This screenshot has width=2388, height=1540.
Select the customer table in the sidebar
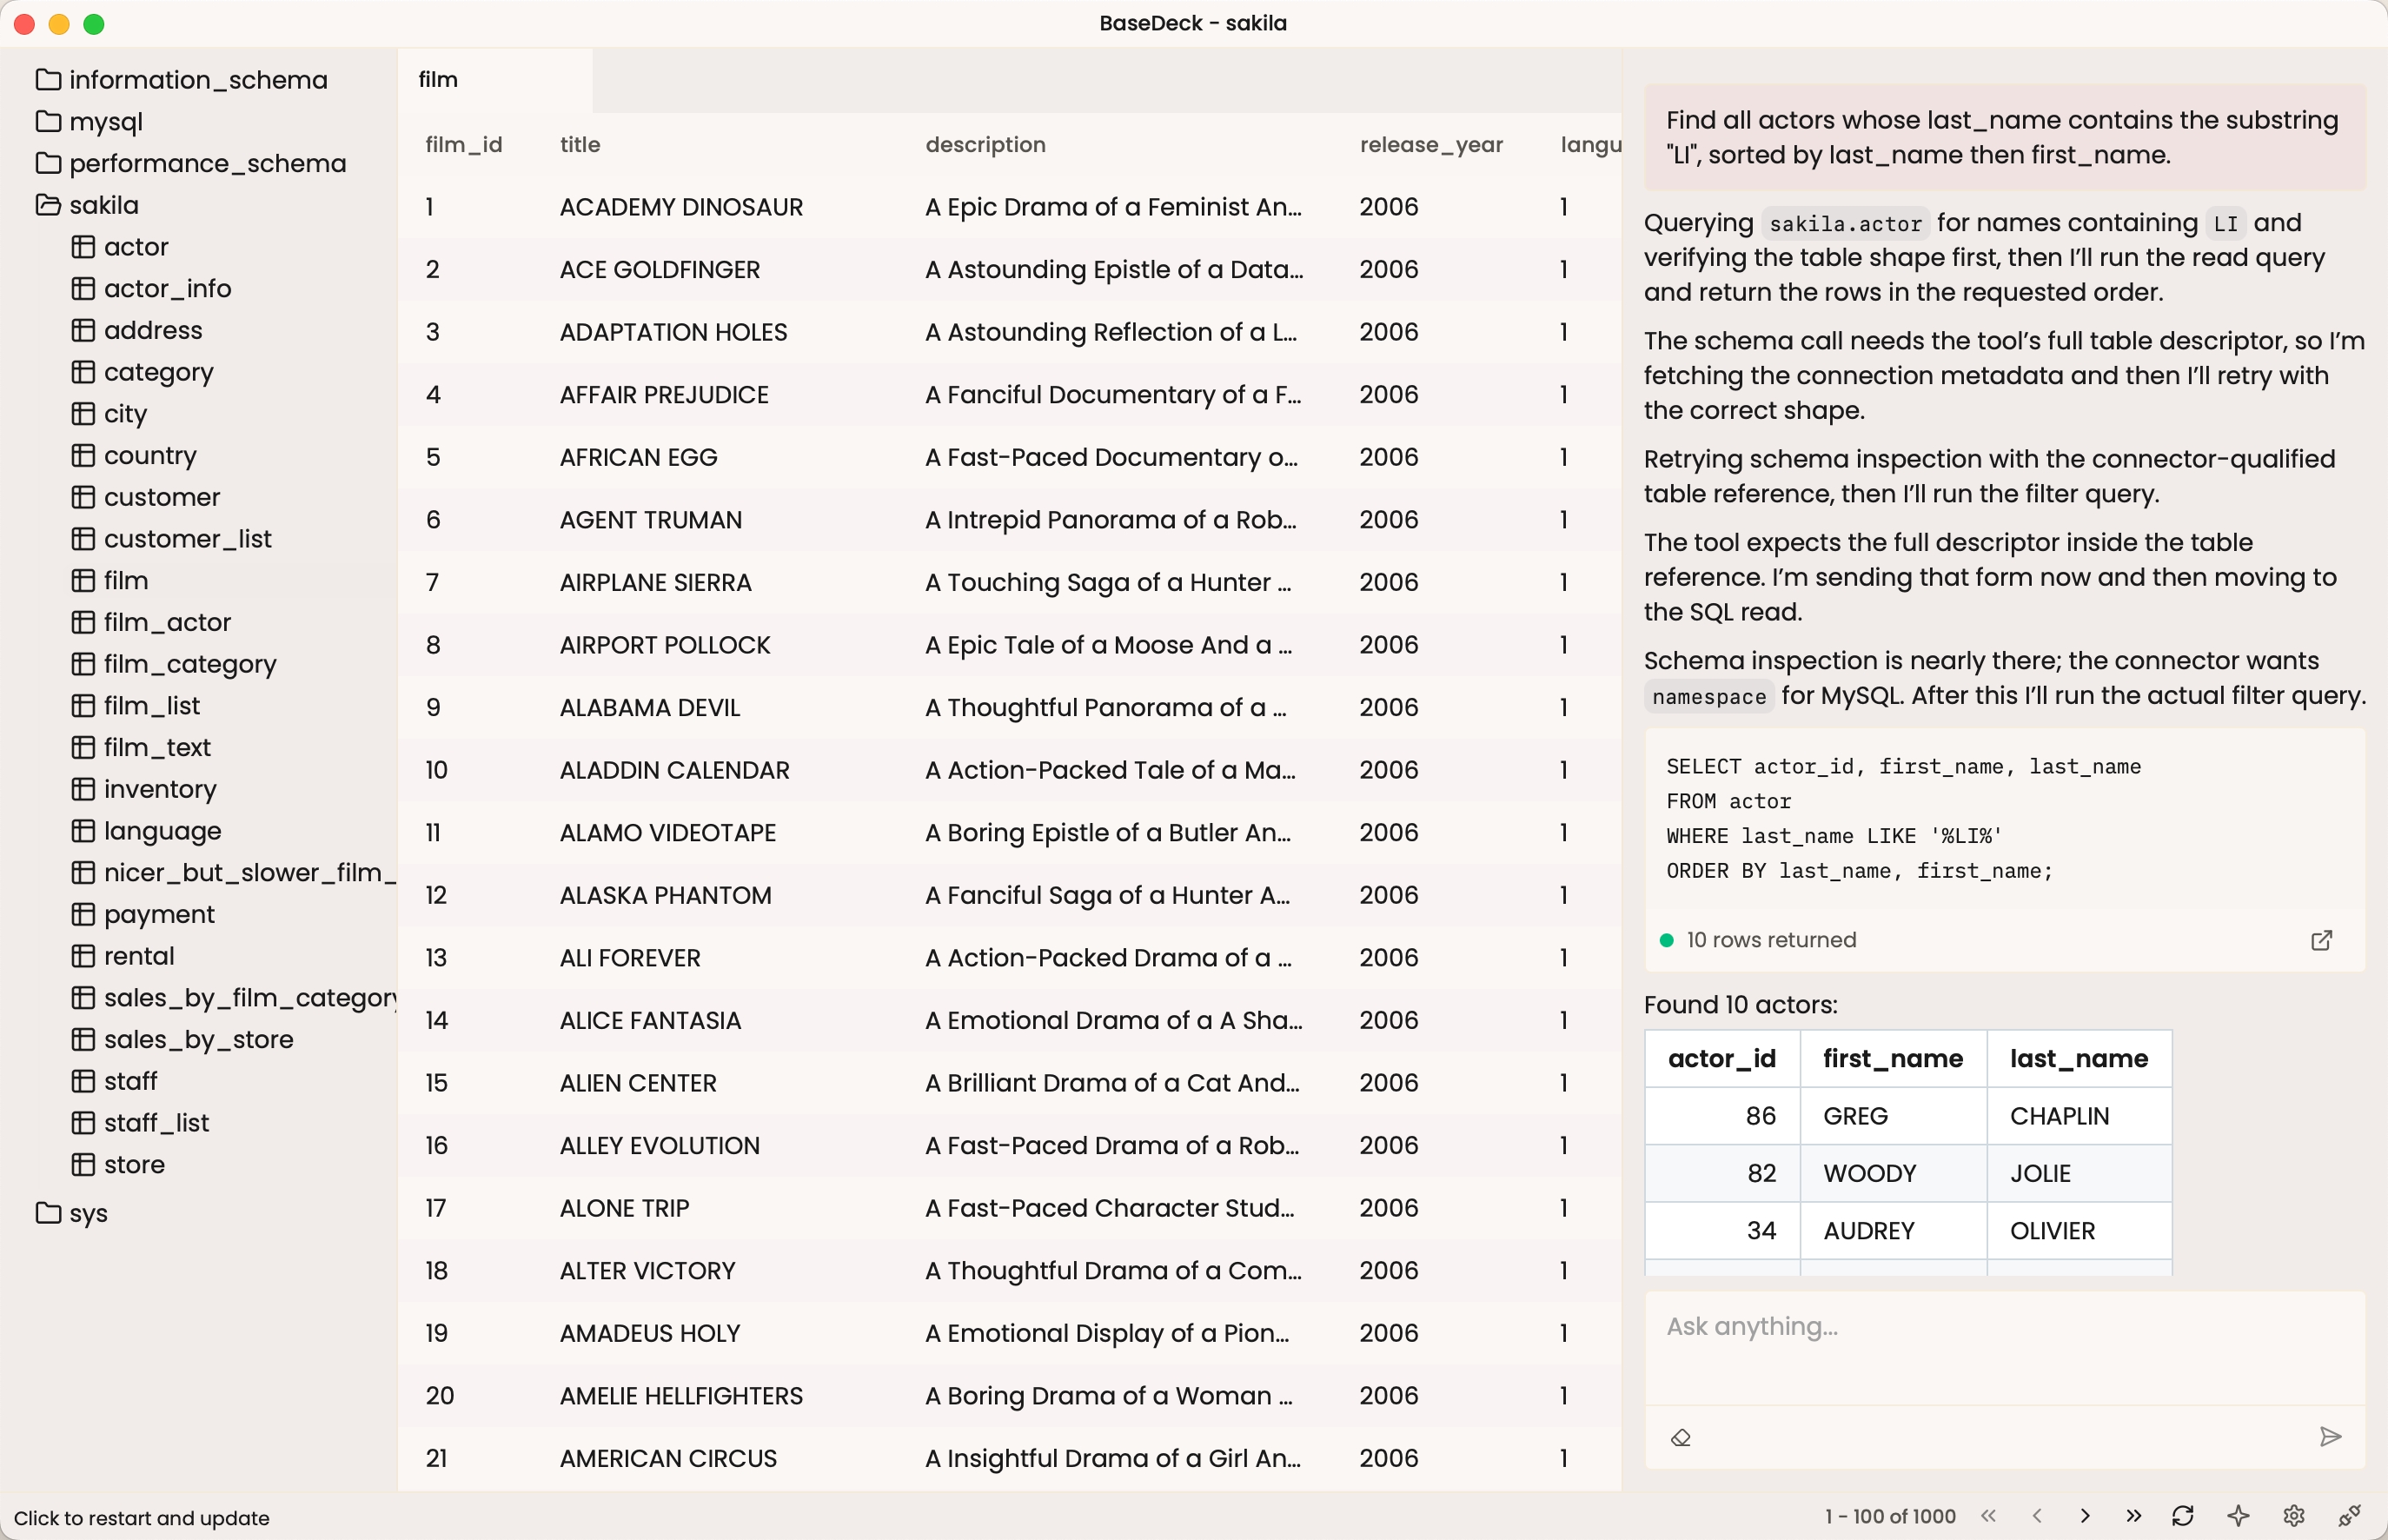tap(162, 496)
